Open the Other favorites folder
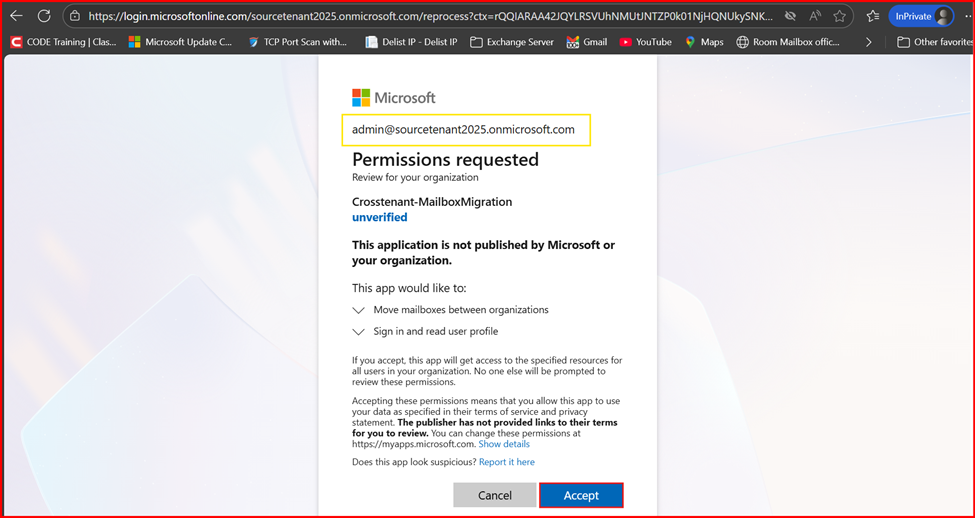The image size is (975, 518). 934,42
